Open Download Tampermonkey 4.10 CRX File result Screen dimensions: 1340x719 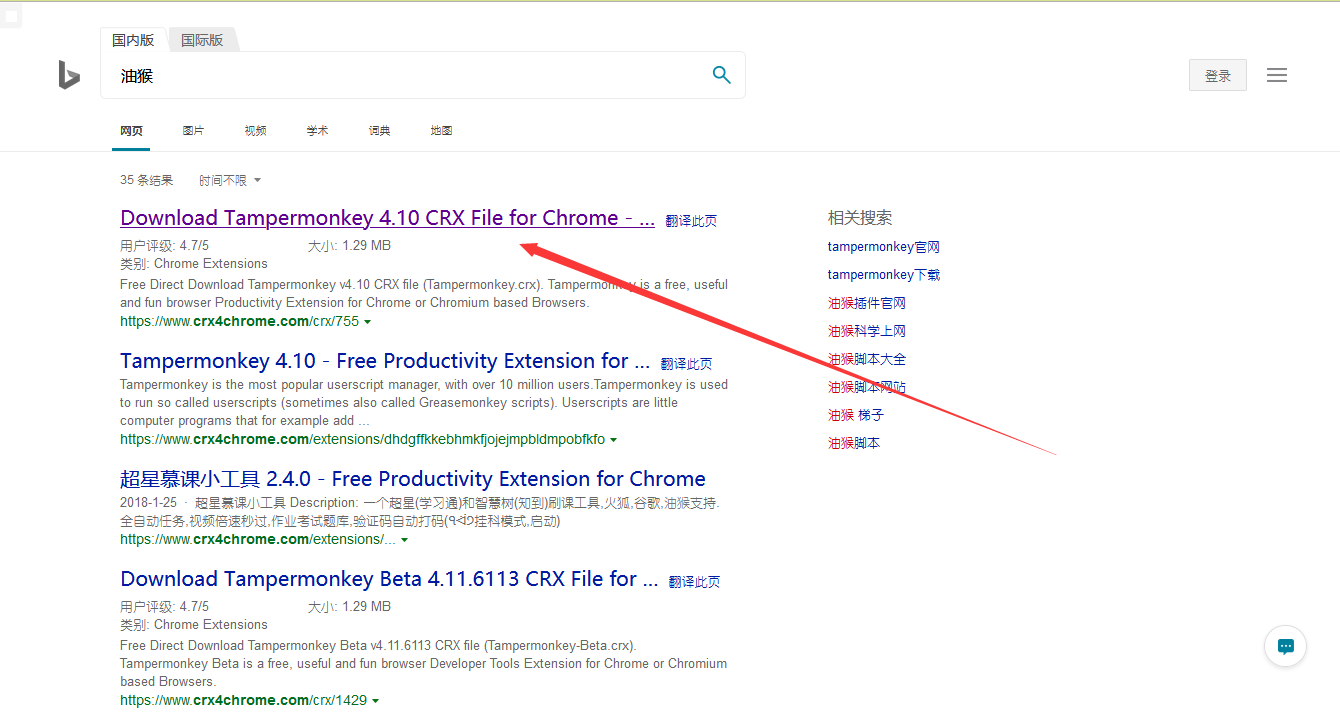387,218
